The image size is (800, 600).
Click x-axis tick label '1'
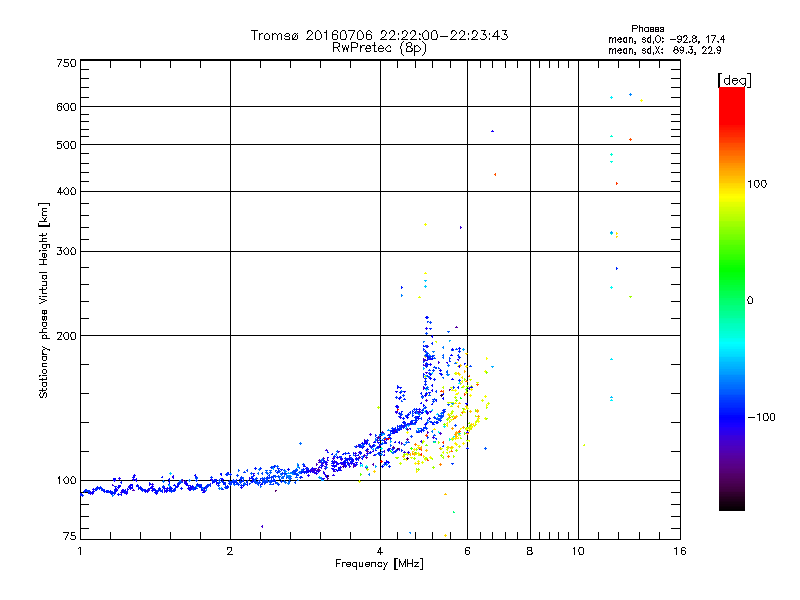(80, 551)
